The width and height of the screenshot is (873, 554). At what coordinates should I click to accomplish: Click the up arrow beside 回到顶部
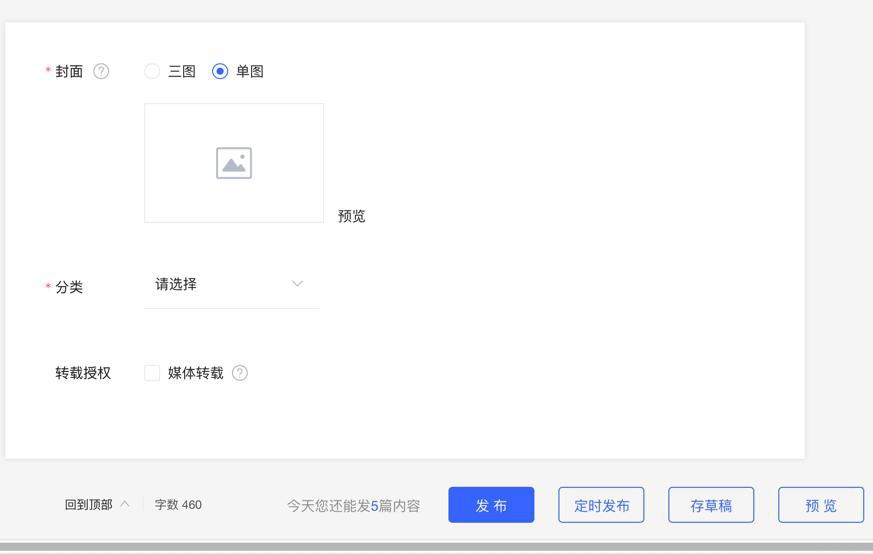point(125,504)
